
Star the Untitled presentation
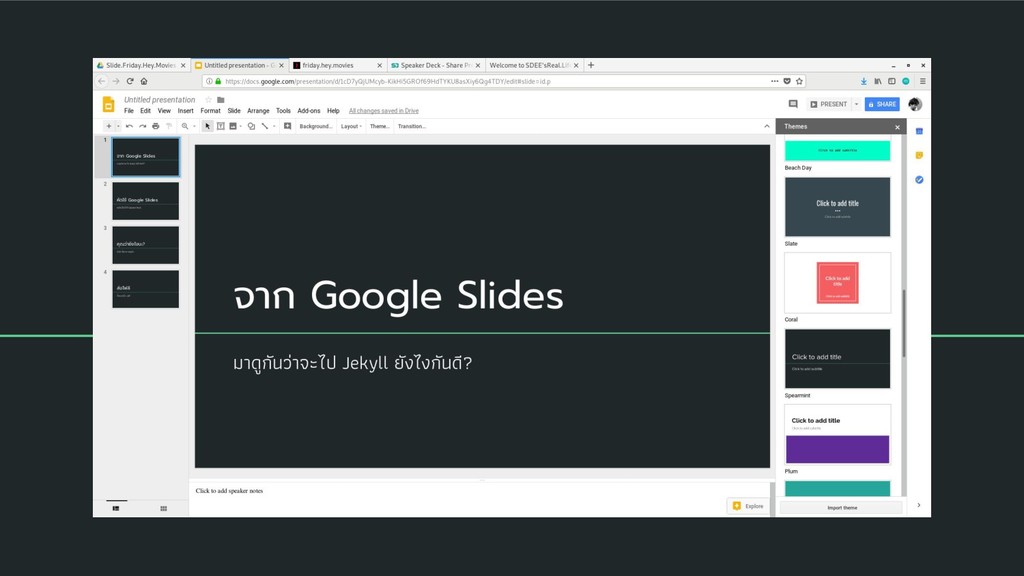pos(208,100)
